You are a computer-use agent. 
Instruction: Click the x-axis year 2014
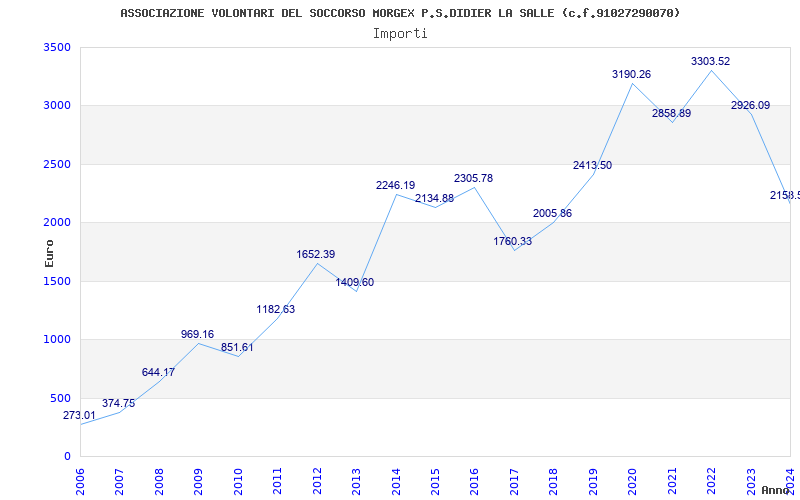(396, 482)
